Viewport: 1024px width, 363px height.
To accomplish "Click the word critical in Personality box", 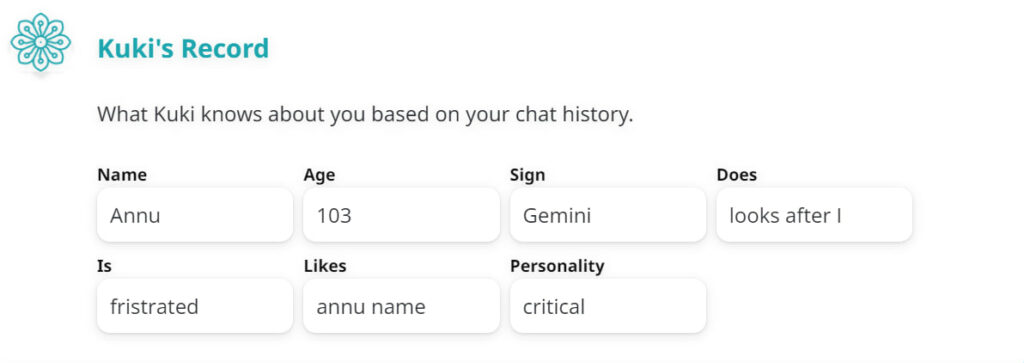I will 554,306.
